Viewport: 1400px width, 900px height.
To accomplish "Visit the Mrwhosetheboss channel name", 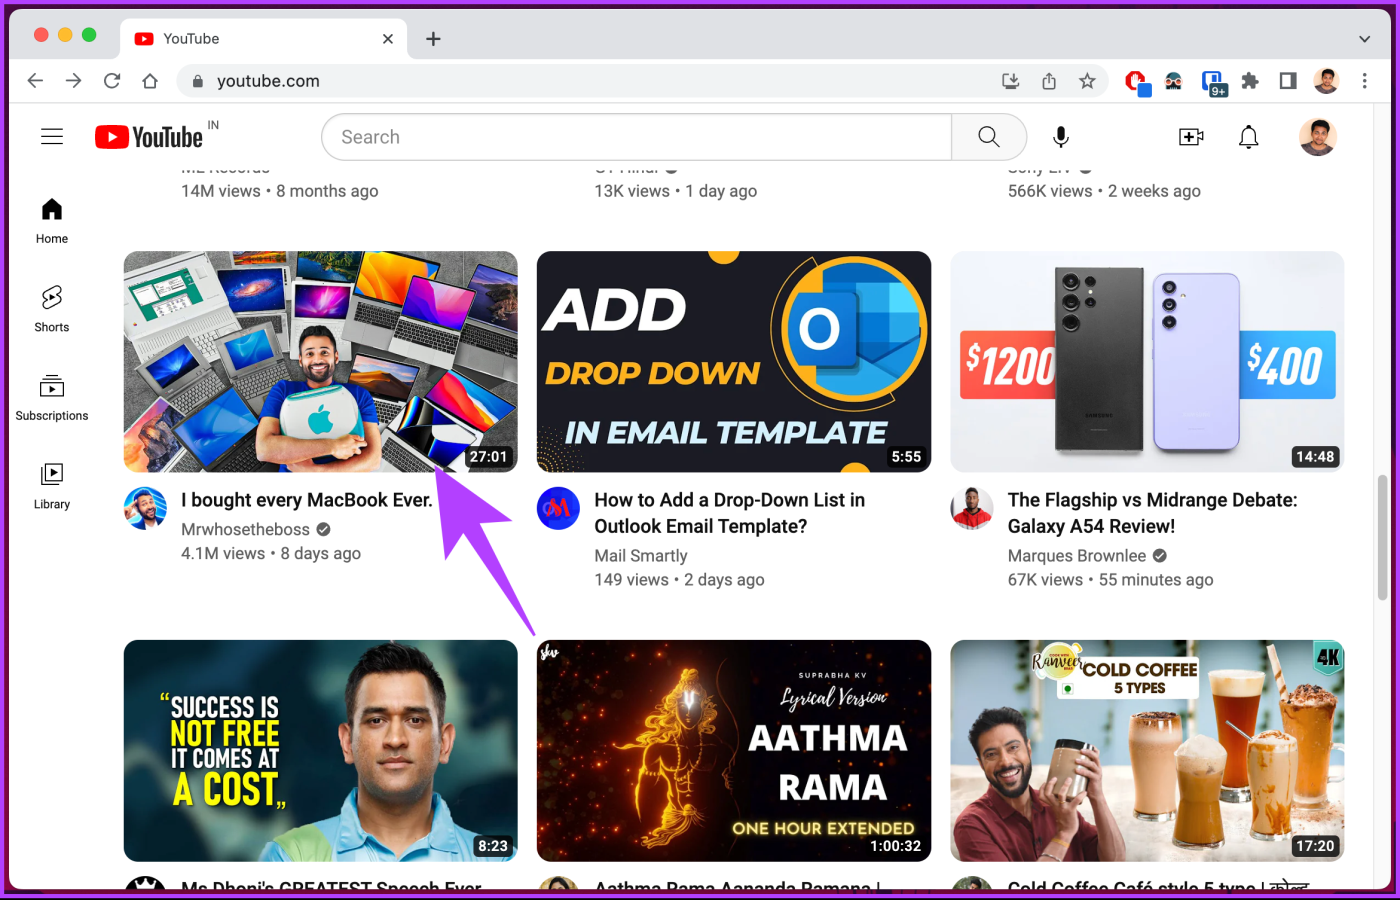I will point(245,529).
